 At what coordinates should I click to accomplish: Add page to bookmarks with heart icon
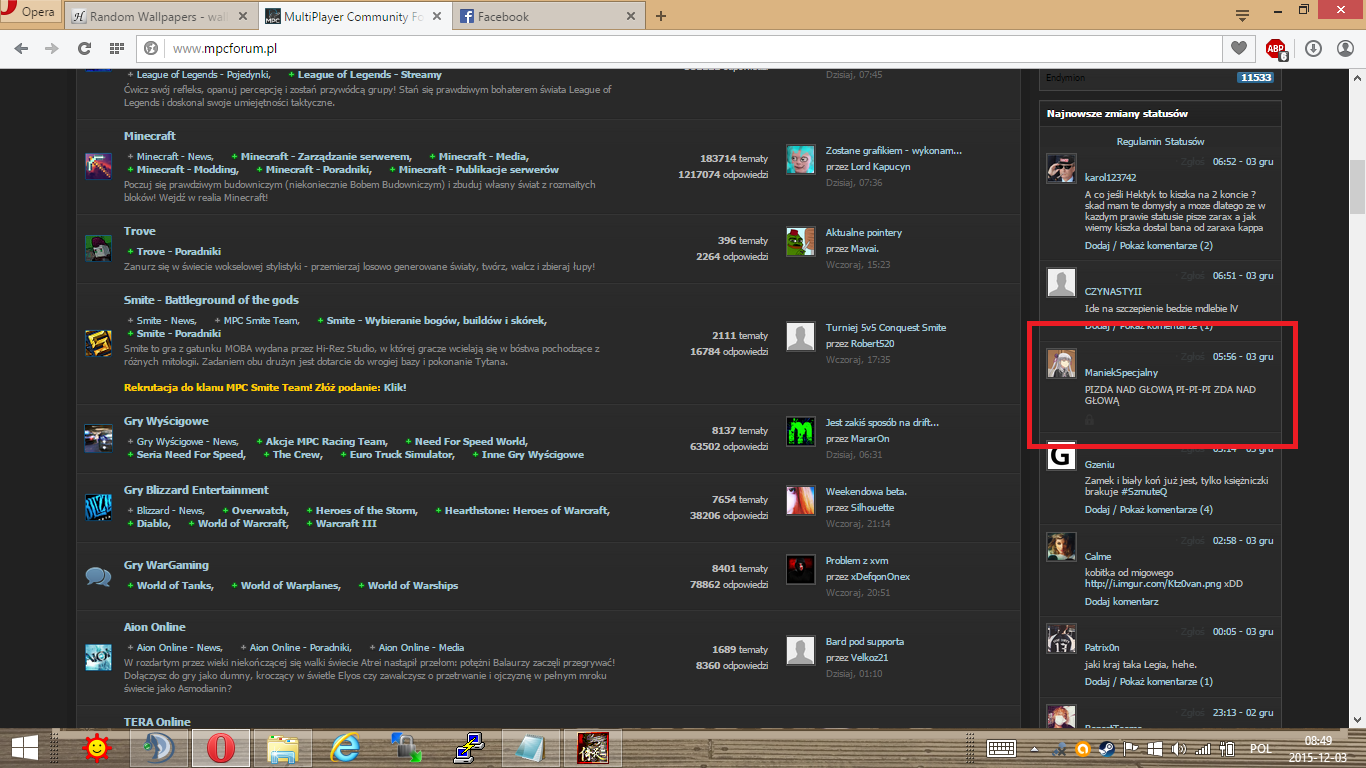pyautogui.click(x=1239, y=48)
